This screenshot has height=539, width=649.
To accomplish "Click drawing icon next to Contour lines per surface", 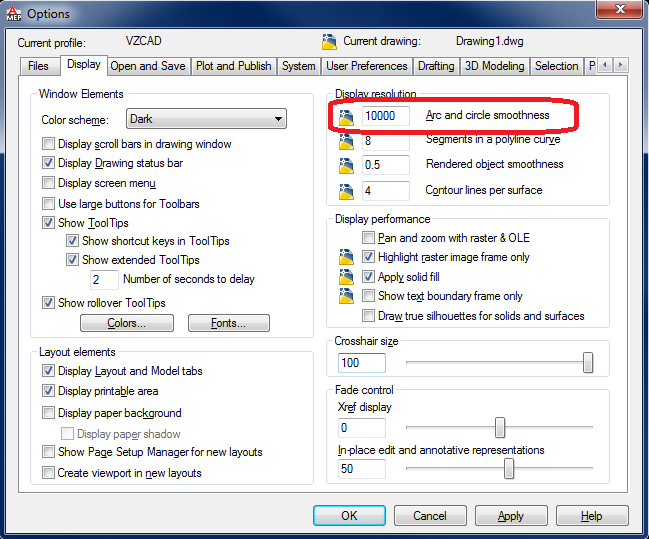I will pos(346,192).
